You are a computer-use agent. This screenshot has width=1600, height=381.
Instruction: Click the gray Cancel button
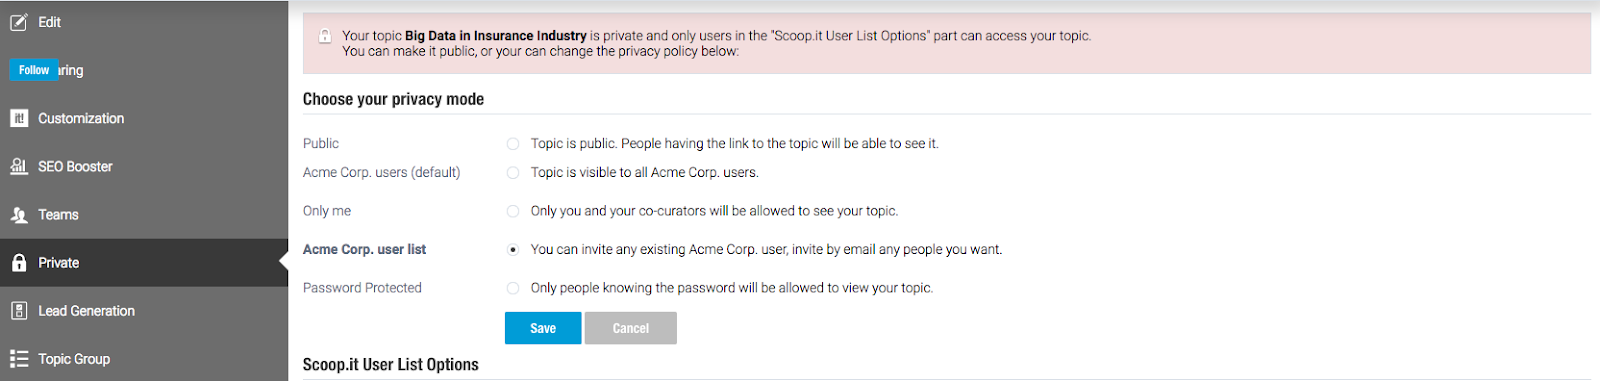coord(631,328)
